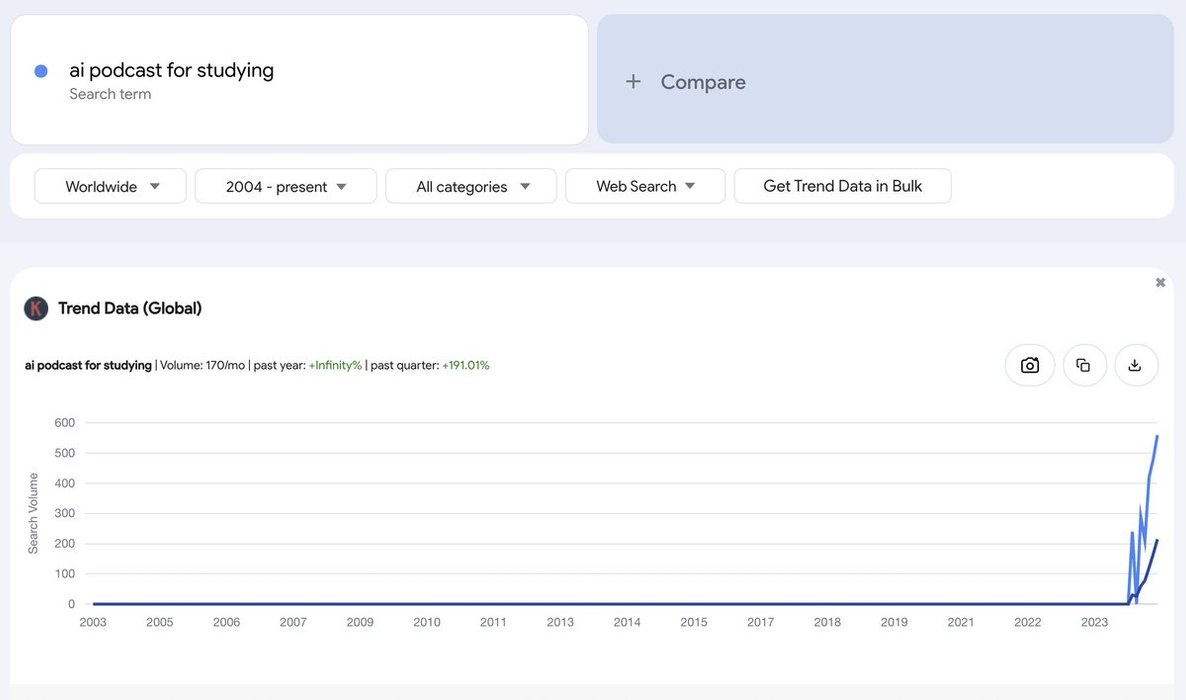
Task: Click the Compare label text
Action: pos(703,82)
